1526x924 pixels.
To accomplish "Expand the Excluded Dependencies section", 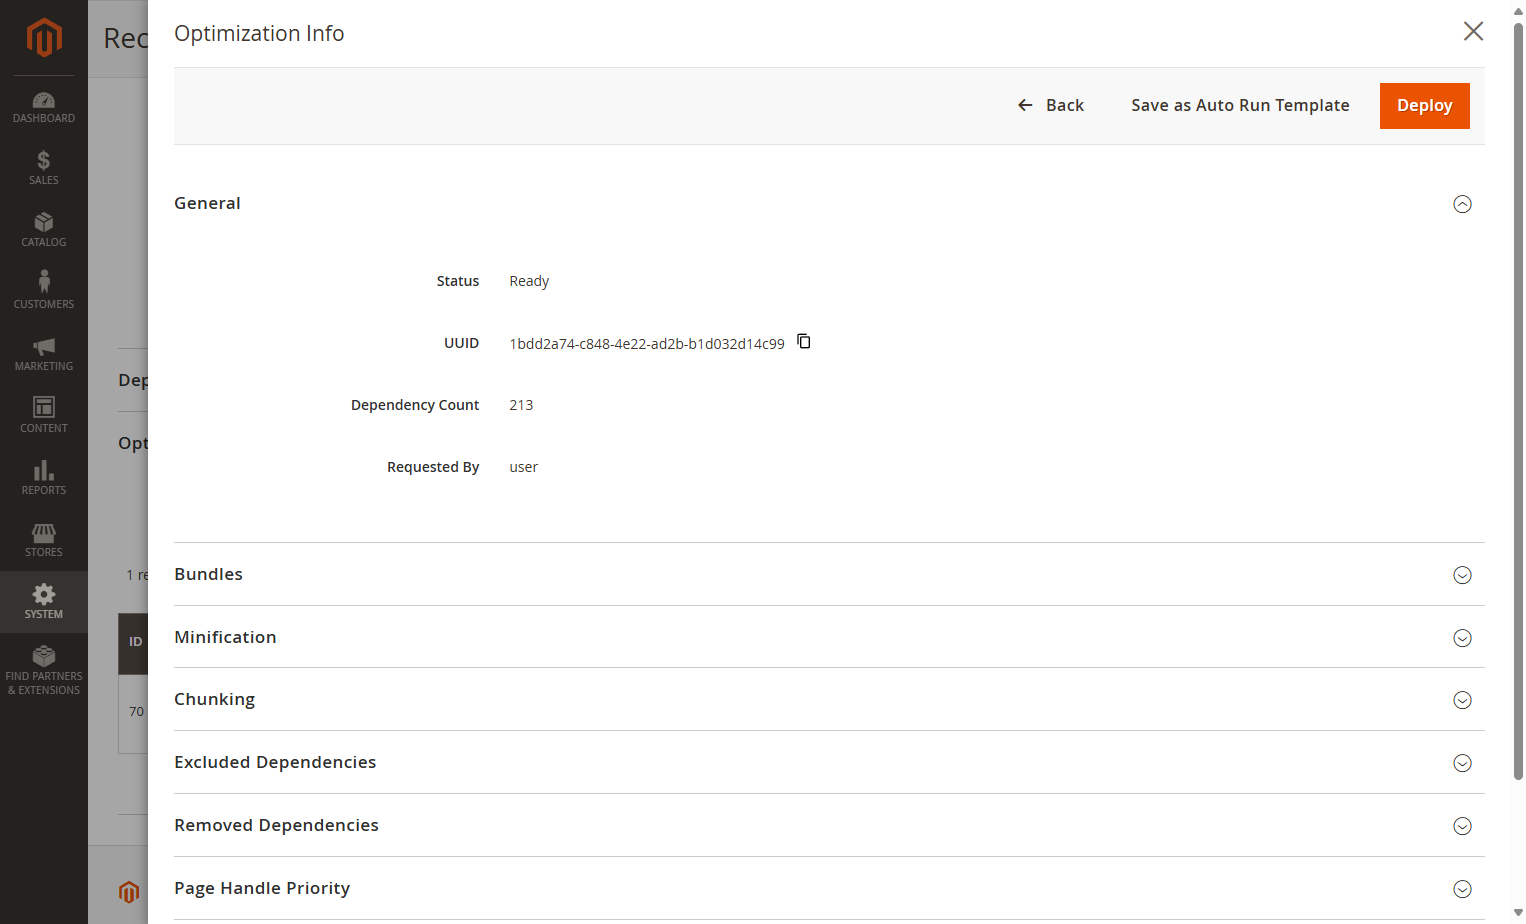I will pos(1462,763).
